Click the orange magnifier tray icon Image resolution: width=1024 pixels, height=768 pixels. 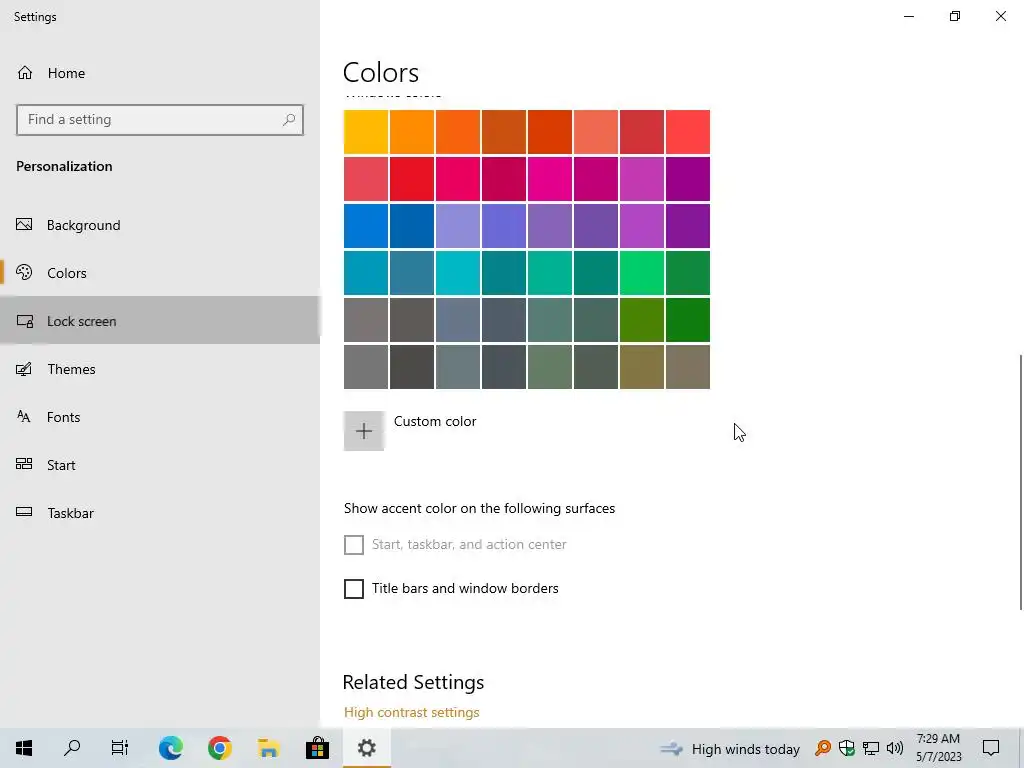pos(823,748)
